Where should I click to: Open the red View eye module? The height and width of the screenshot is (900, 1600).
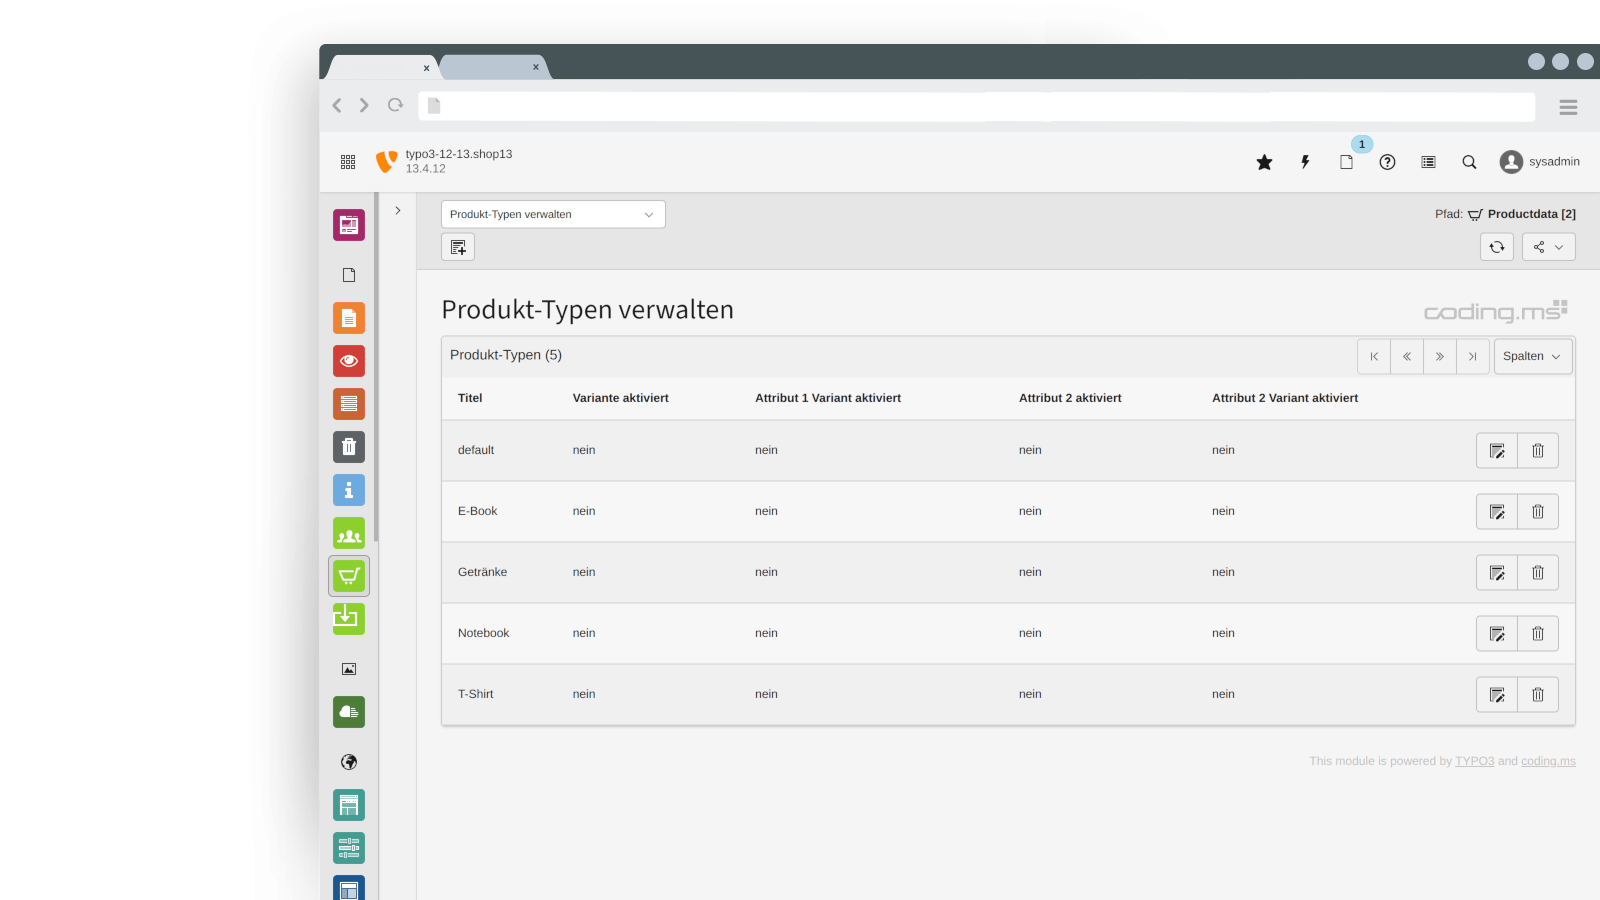pyautogui.click(x=349, y=361)
